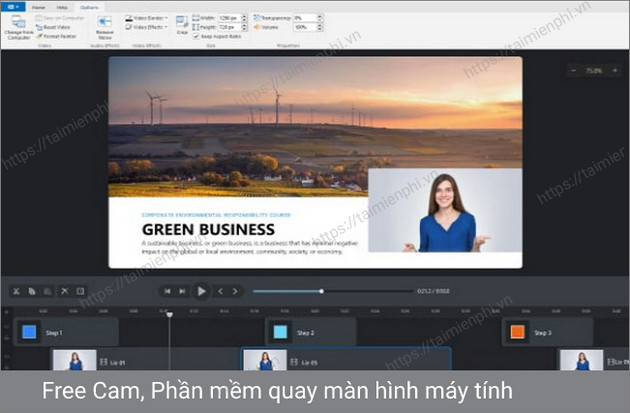Select the Step 2 clip in timeline

tap(310, 332)
